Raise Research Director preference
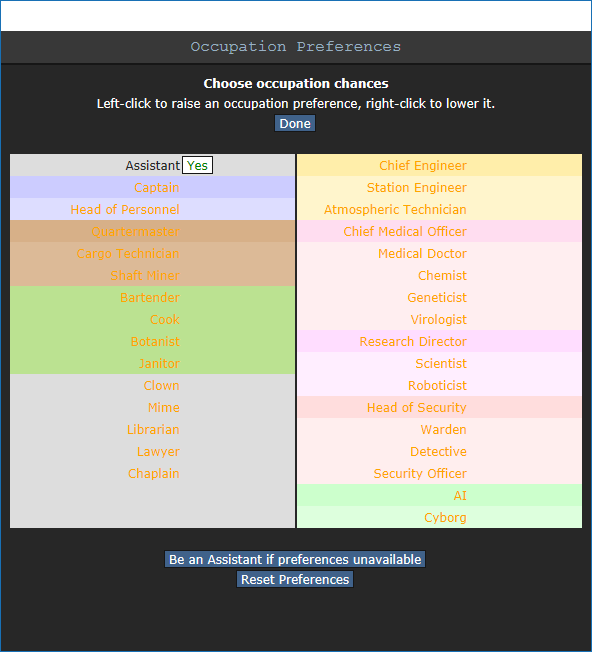Image resolution: width=592 pixels, height=652 pixels. tap(413, 341)
